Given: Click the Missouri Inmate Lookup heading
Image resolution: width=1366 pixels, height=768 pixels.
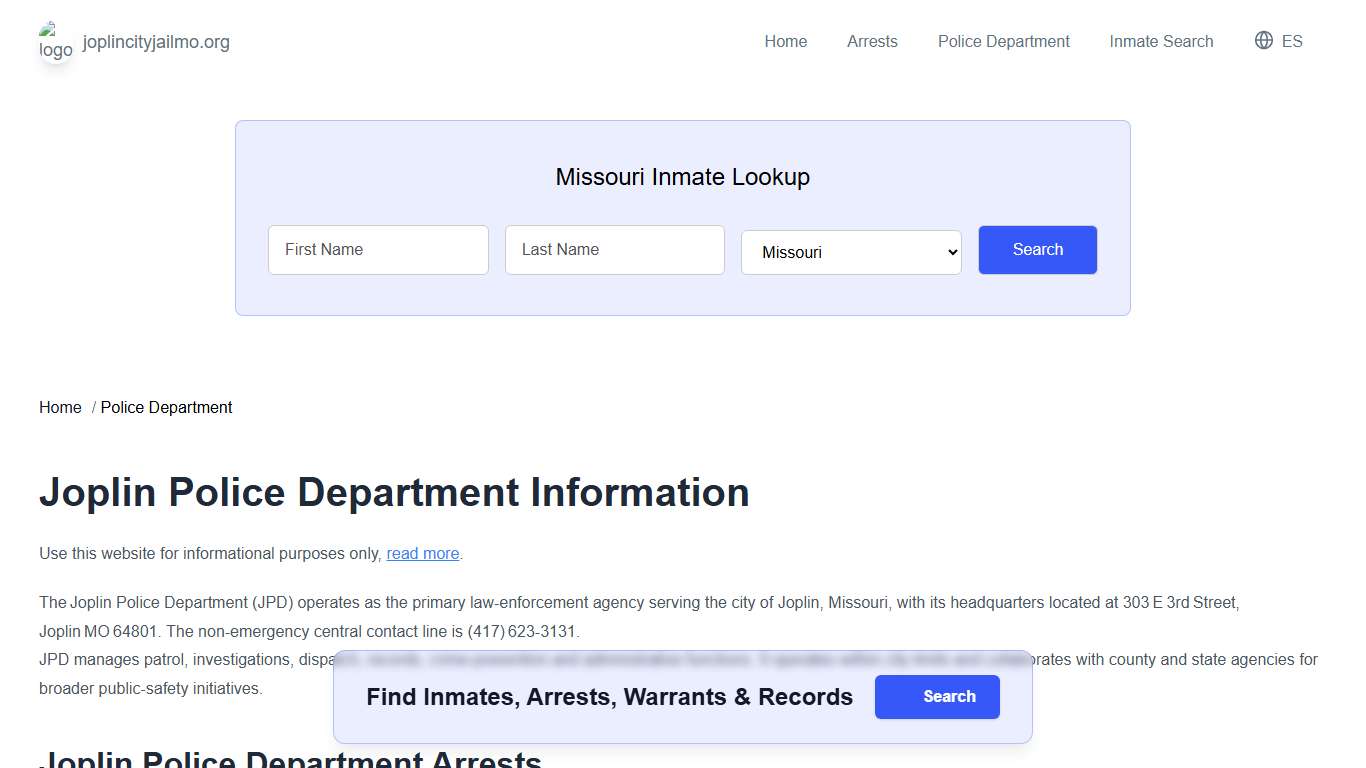Looking at the screenshot, I should 683,177.
